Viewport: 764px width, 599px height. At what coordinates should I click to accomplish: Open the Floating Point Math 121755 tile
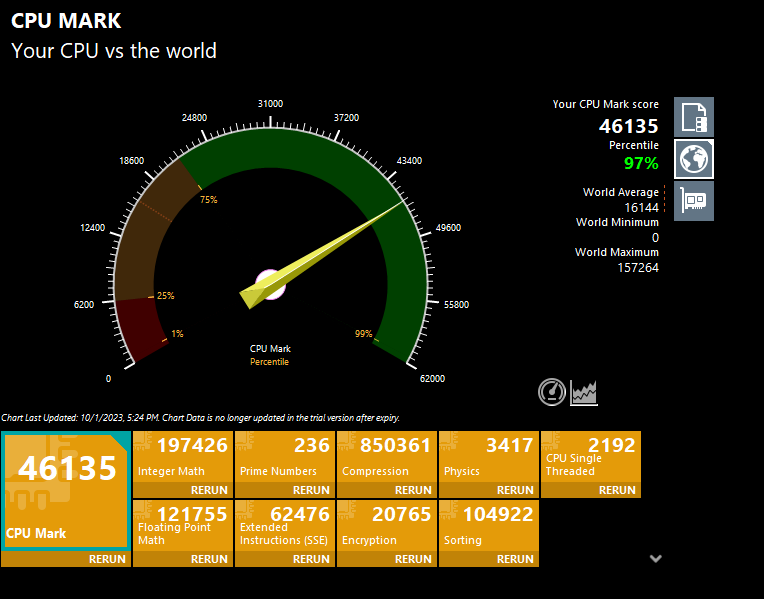[x=183, y=526]
